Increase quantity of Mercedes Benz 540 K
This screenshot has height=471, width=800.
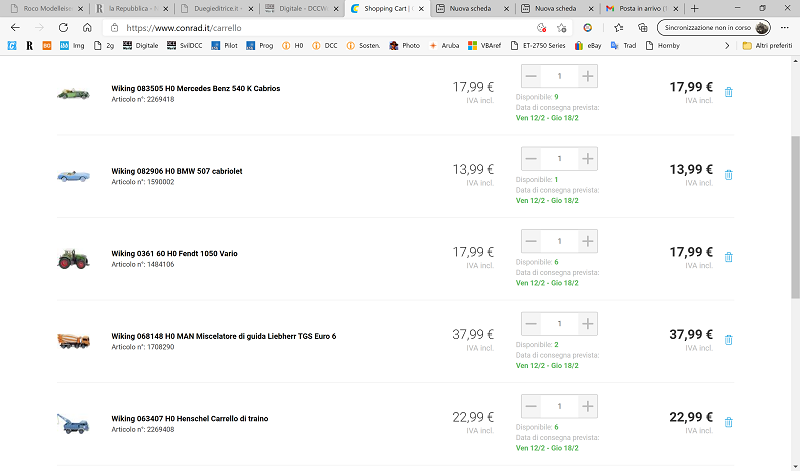588,77
